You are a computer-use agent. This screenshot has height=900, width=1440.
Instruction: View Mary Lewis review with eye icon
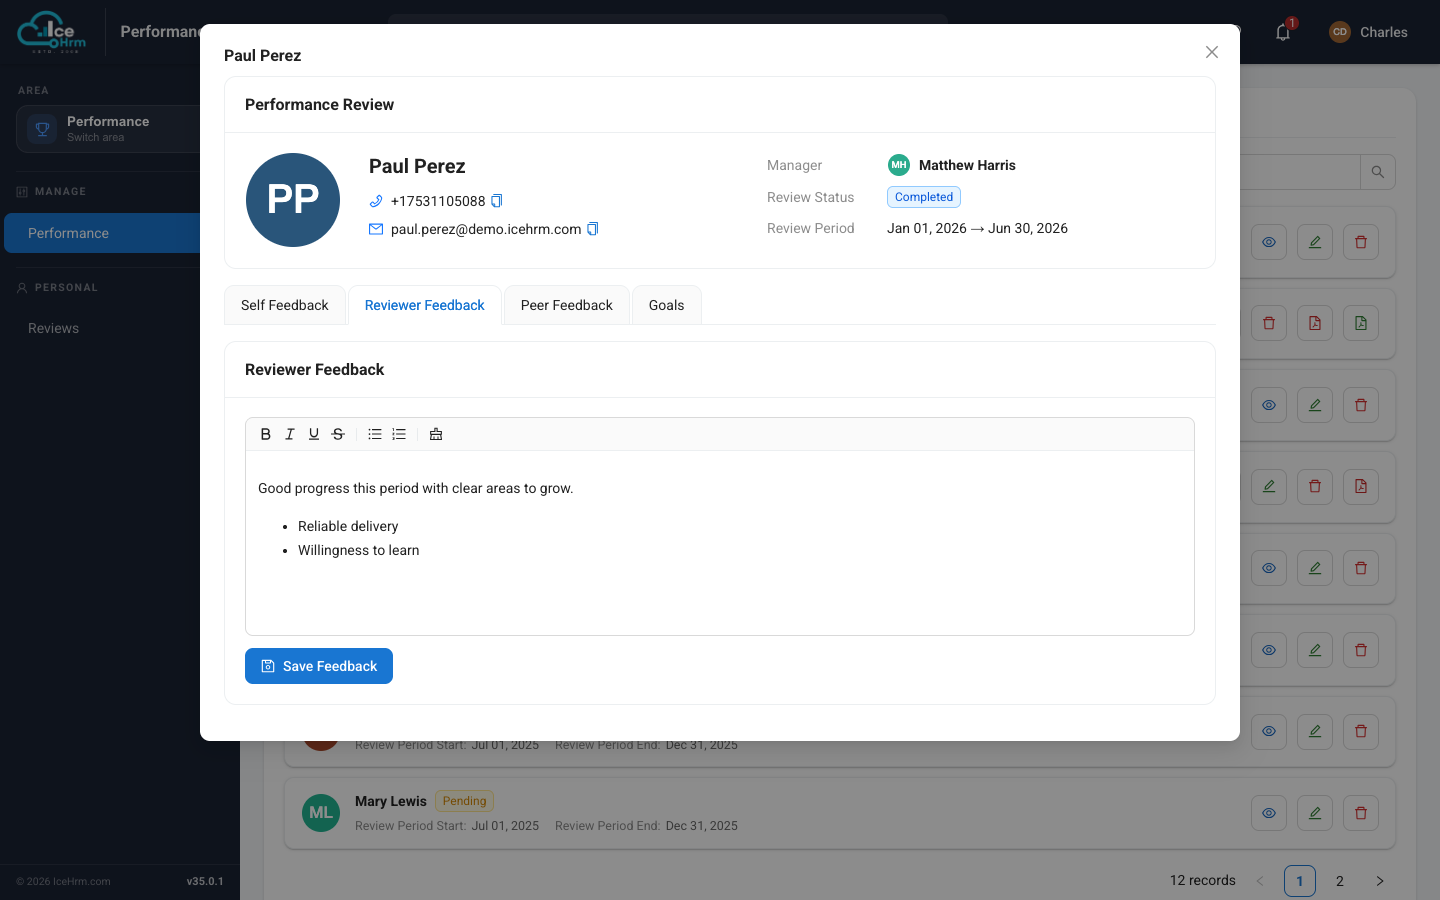pos(1269,813)
